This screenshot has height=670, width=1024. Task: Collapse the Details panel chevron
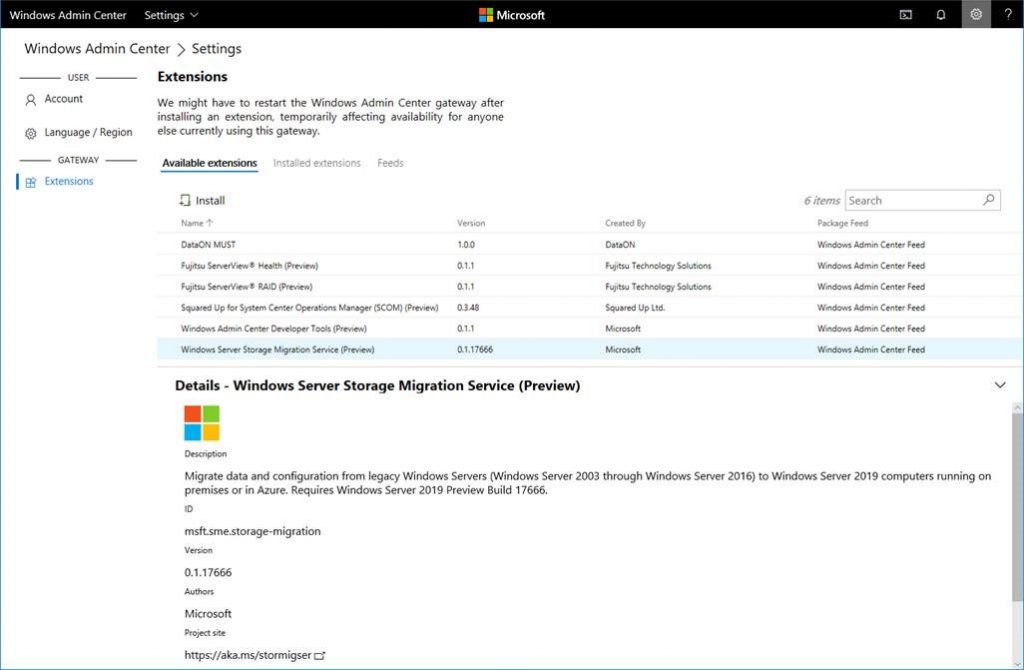[x=1000, y=385]
